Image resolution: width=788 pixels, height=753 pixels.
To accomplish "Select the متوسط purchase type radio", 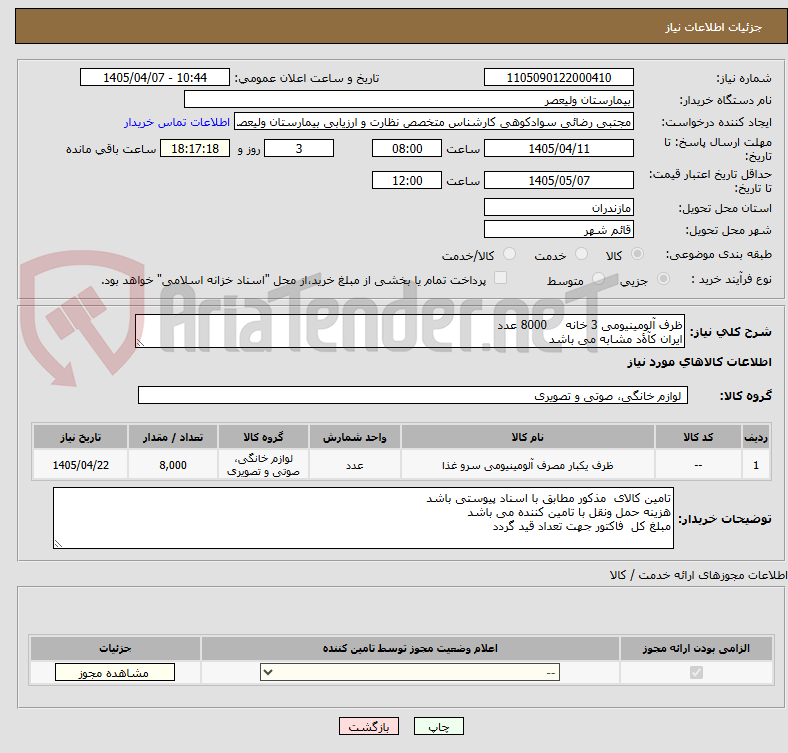I will [598, 278].
